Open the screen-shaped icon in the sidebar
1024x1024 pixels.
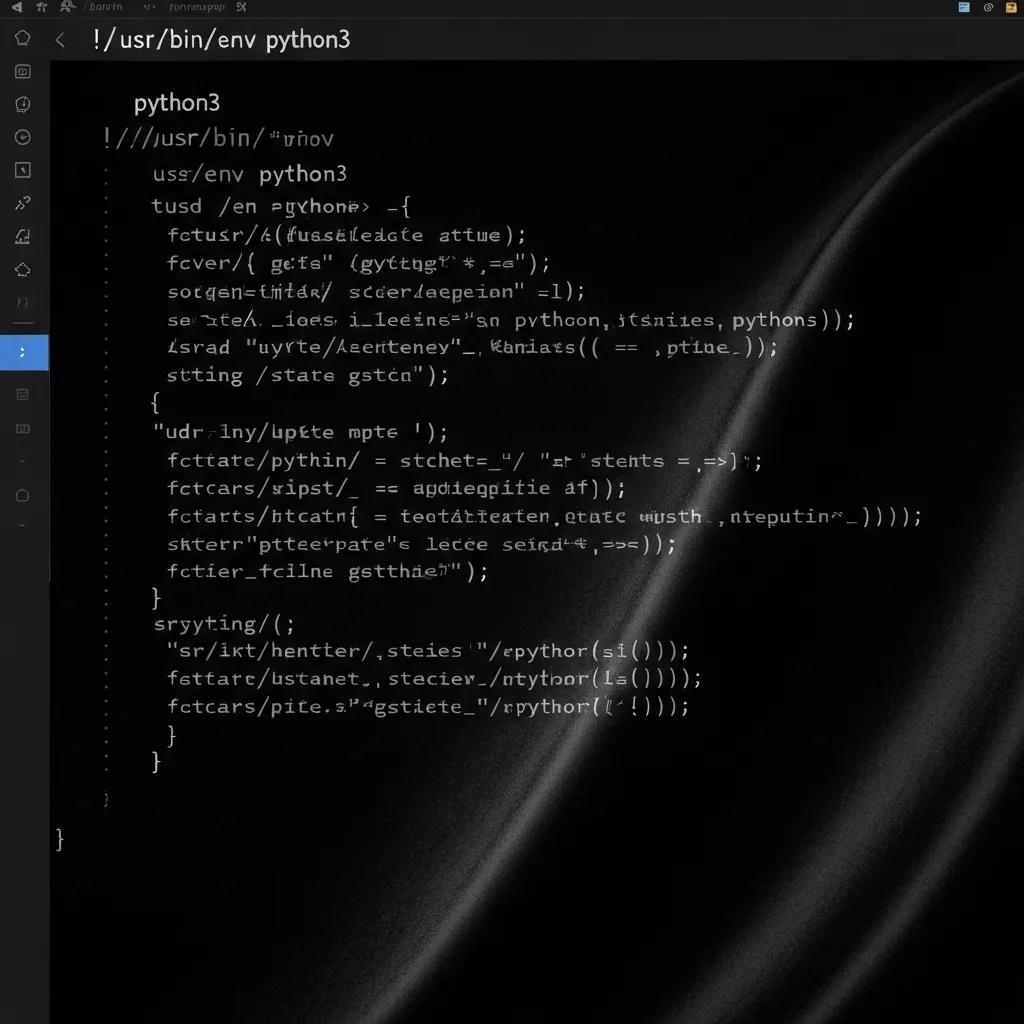22,71
